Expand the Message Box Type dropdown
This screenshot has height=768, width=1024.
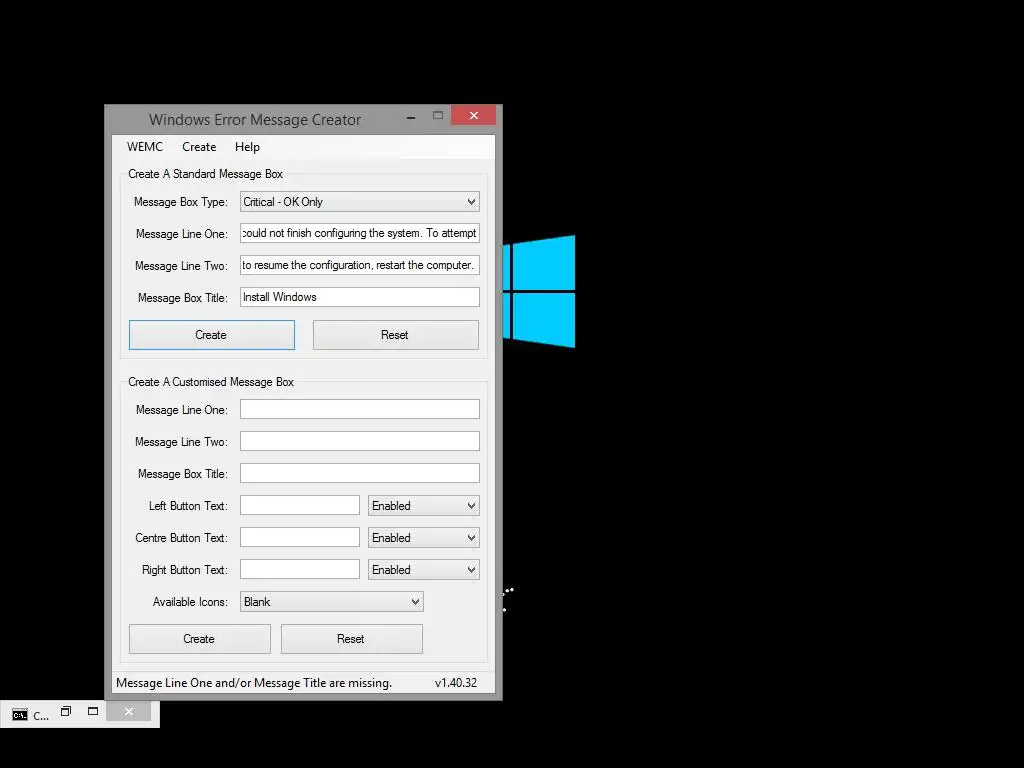359,202
